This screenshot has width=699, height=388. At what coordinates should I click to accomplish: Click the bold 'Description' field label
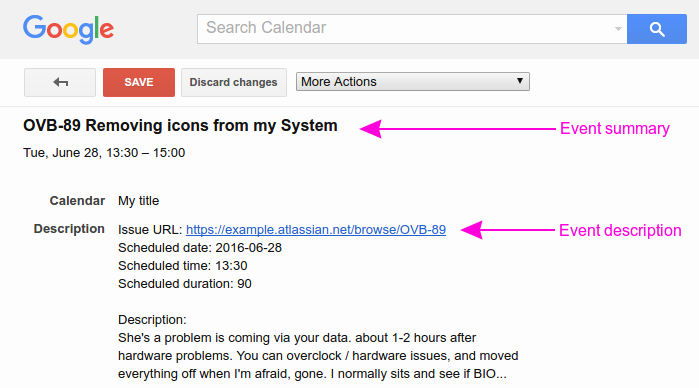(69, 229)
